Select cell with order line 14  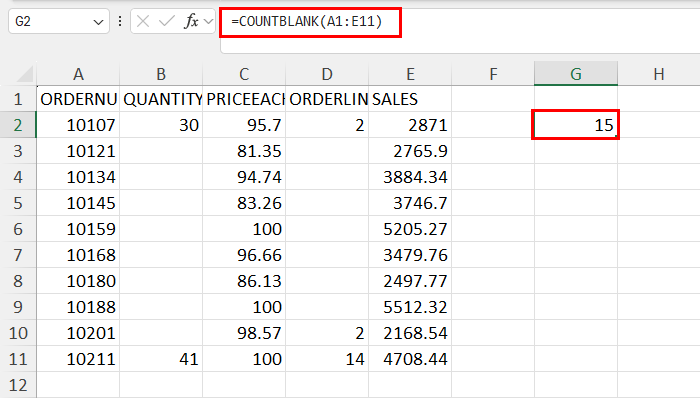327,359
